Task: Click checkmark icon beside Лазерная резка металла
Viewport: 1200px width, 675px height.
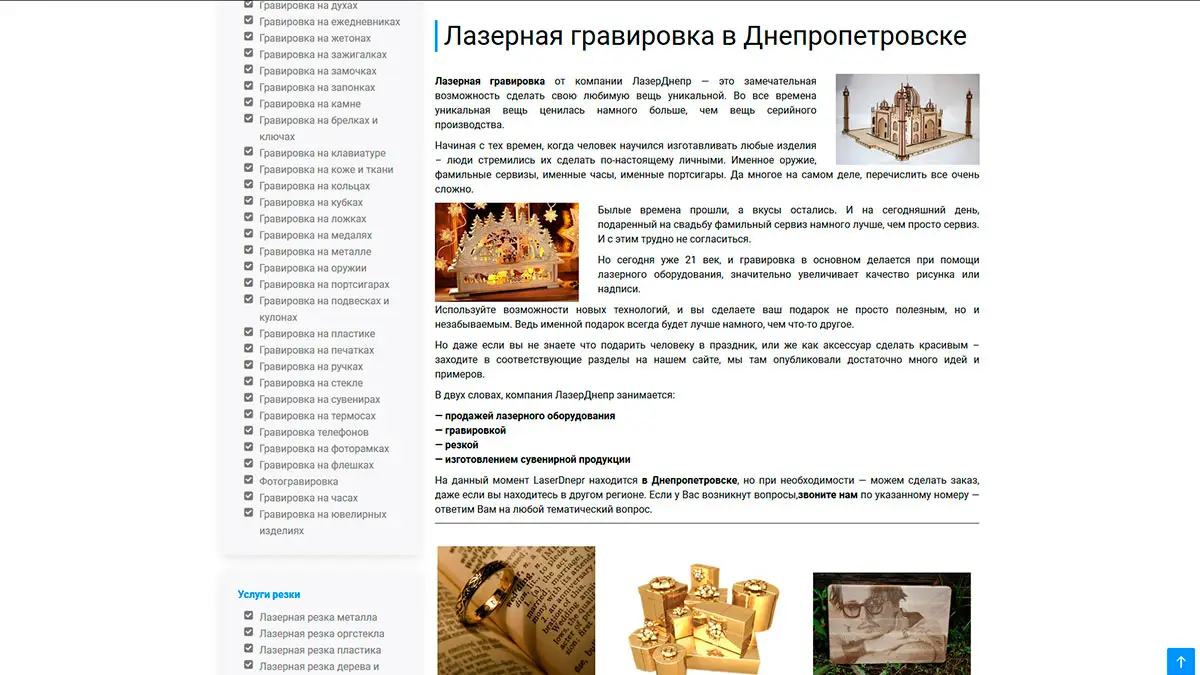Action: 249,617
